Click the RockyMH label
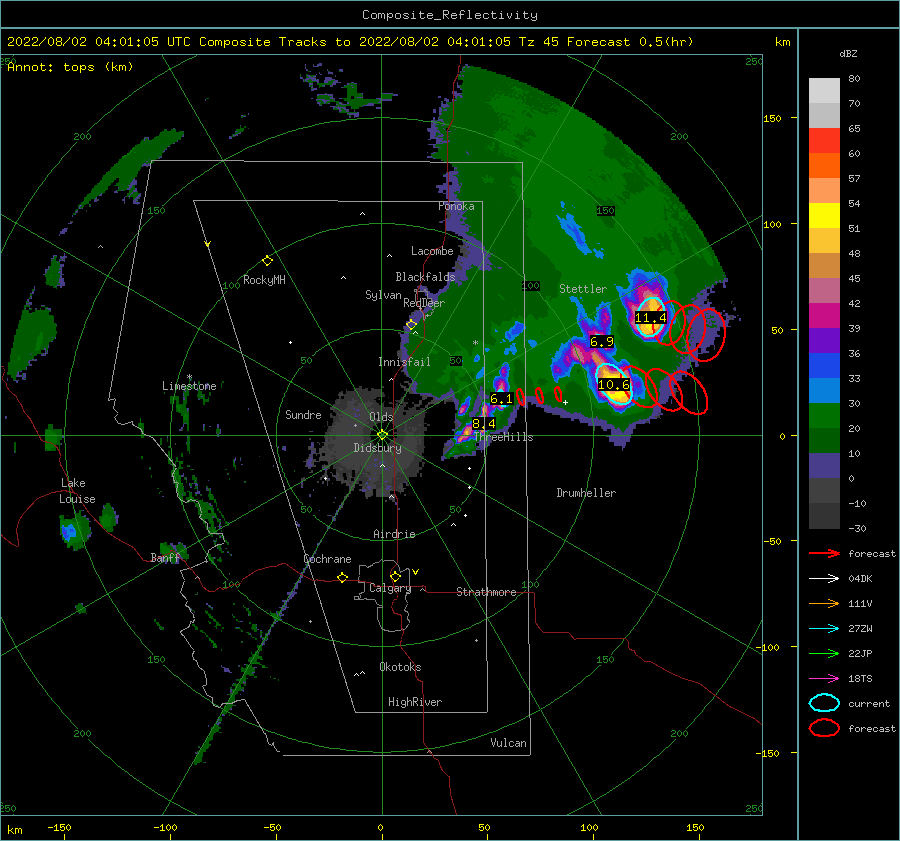900x841 pixels. point(264,280)
